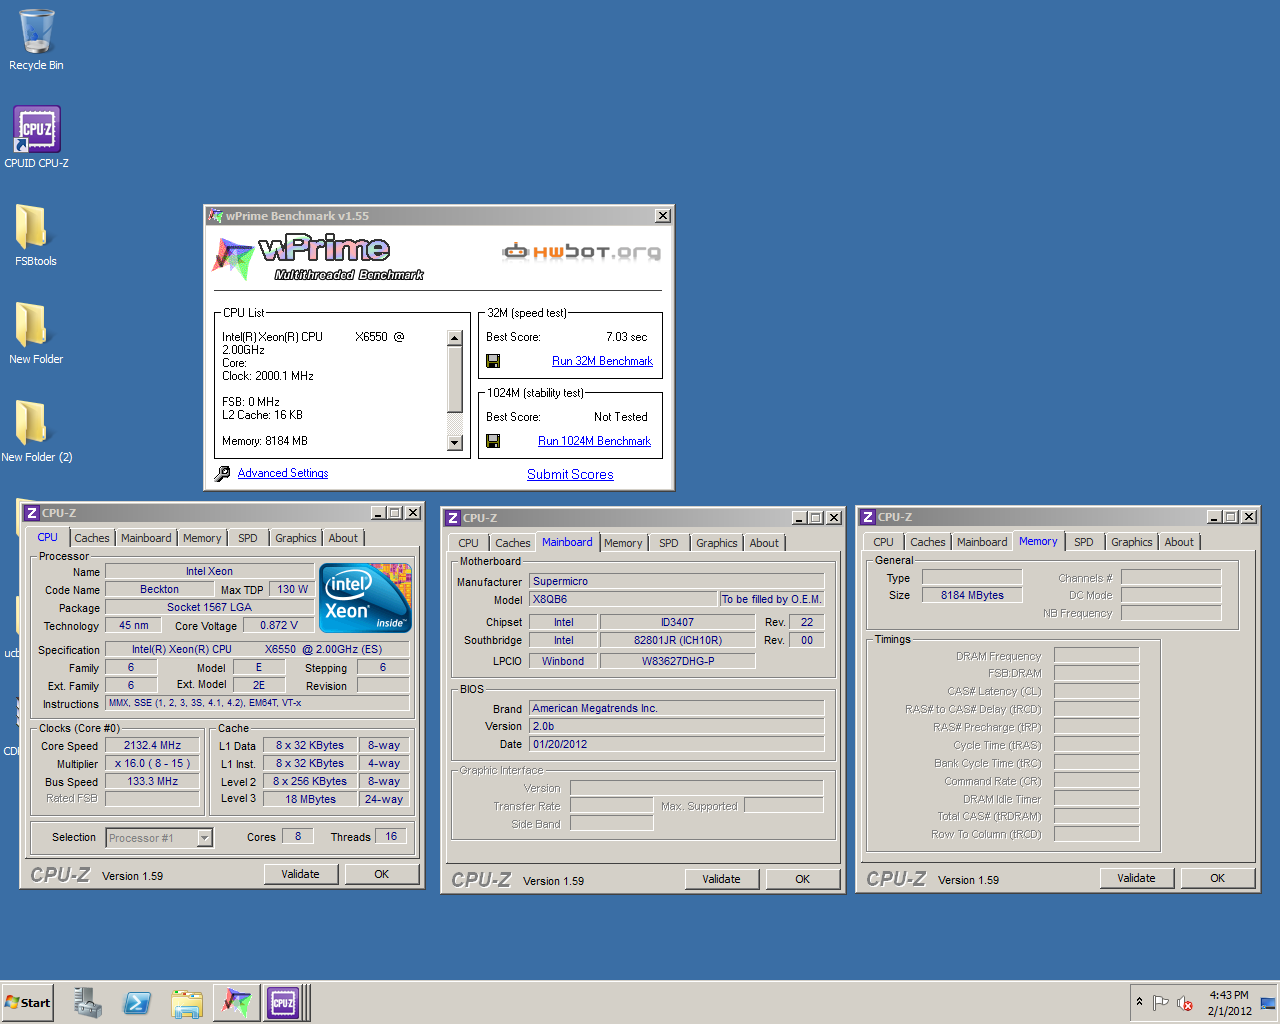The height and width of the screenshot is (1024, 1280).
Task: Click the Manufacturer value Supermicro
Action: click(x=676, y=581)
